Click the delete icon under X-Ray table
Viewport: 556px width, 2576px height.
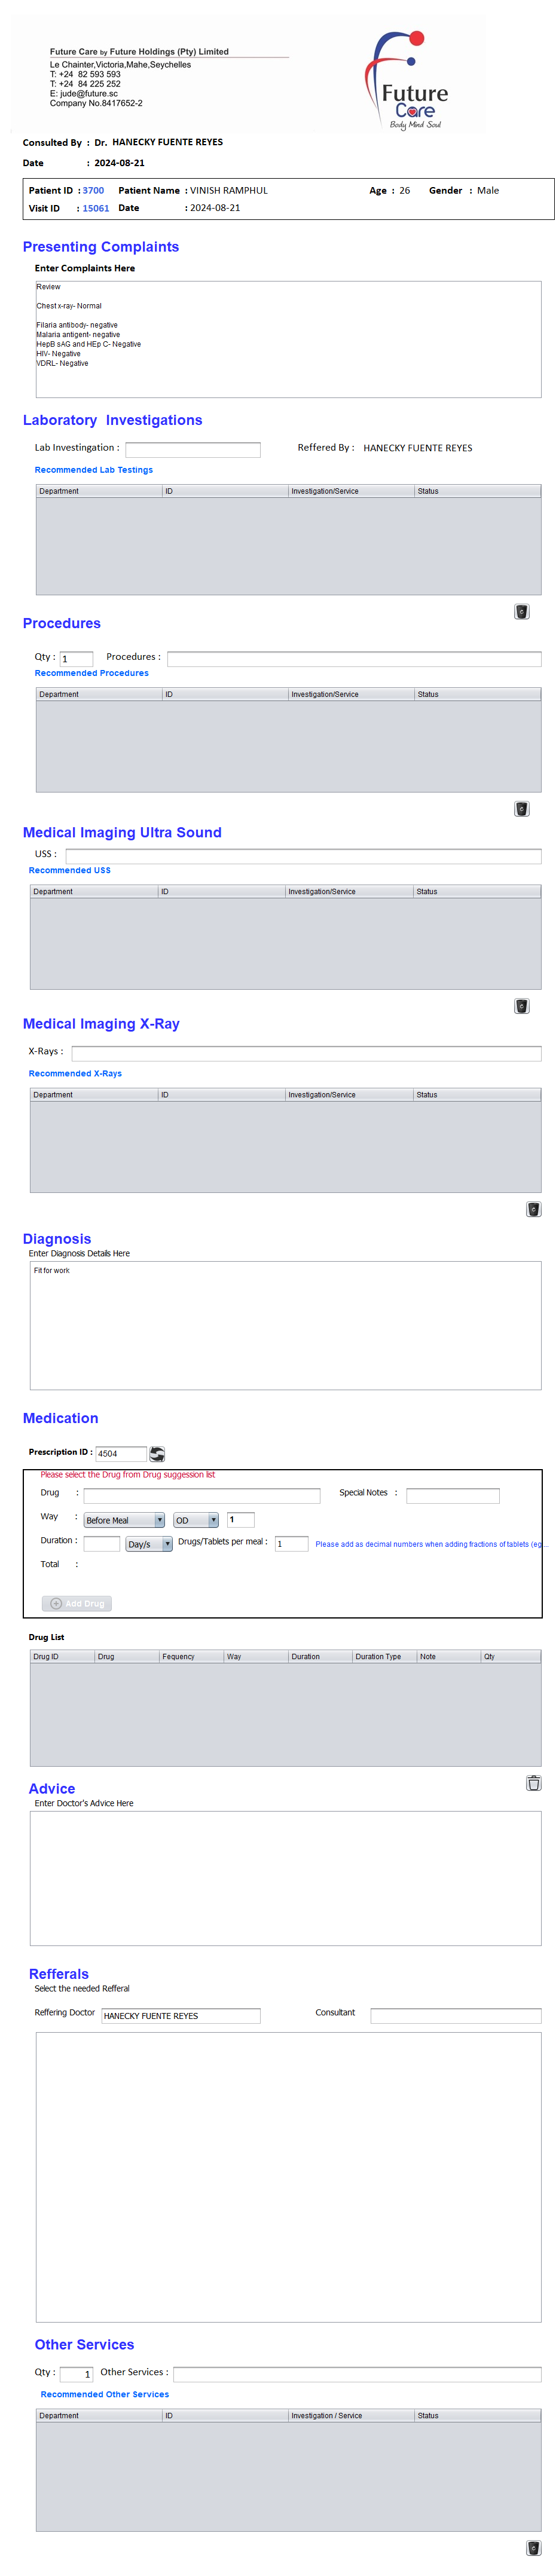coord(533,1209)
